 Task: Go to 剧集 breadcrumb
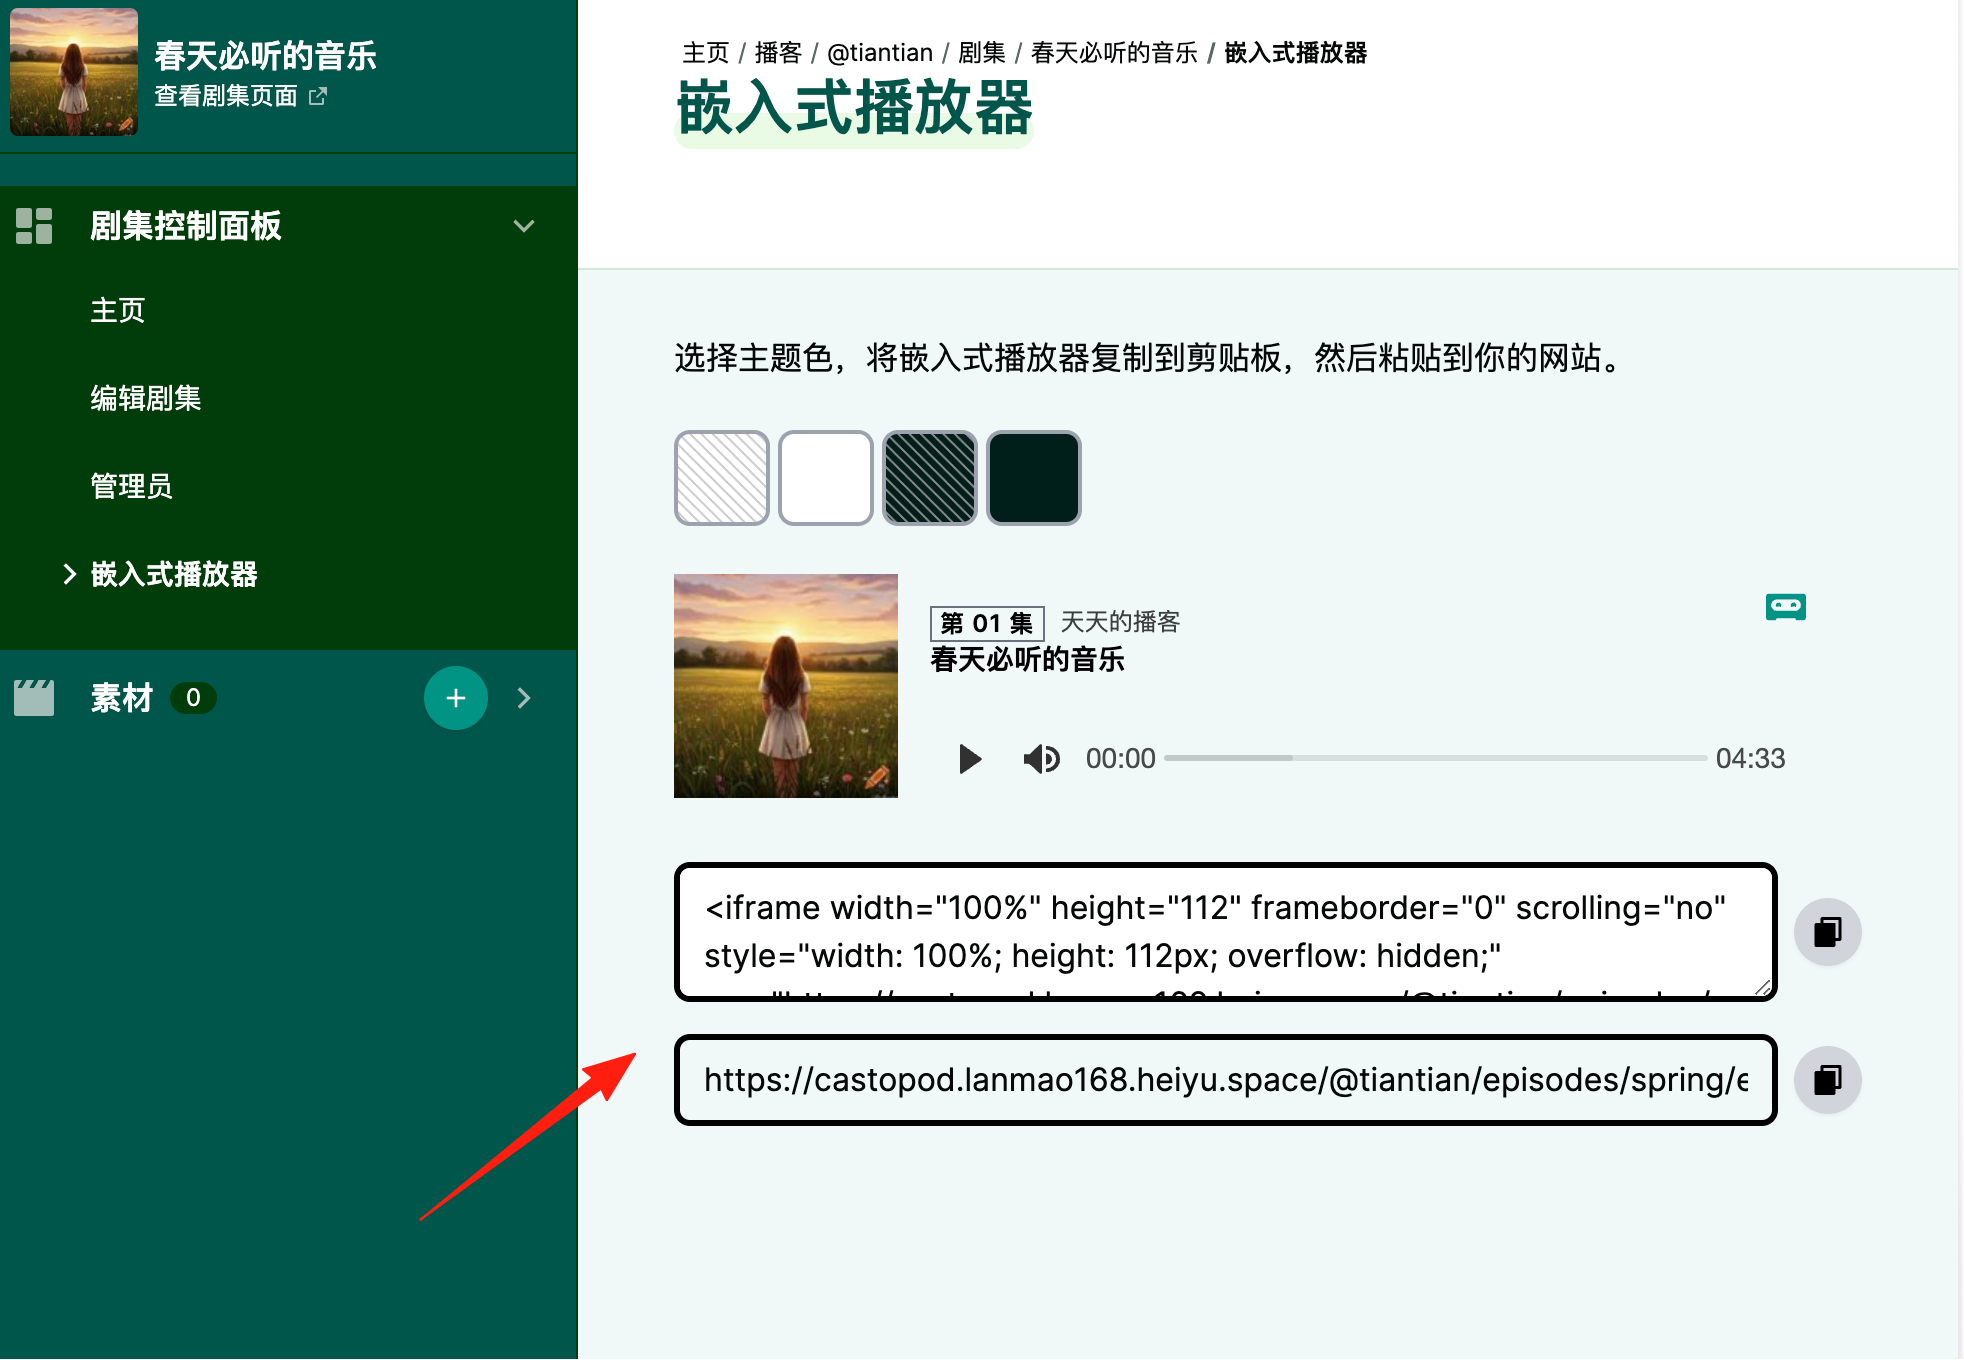pyautogui.click(x=982, y=52)
